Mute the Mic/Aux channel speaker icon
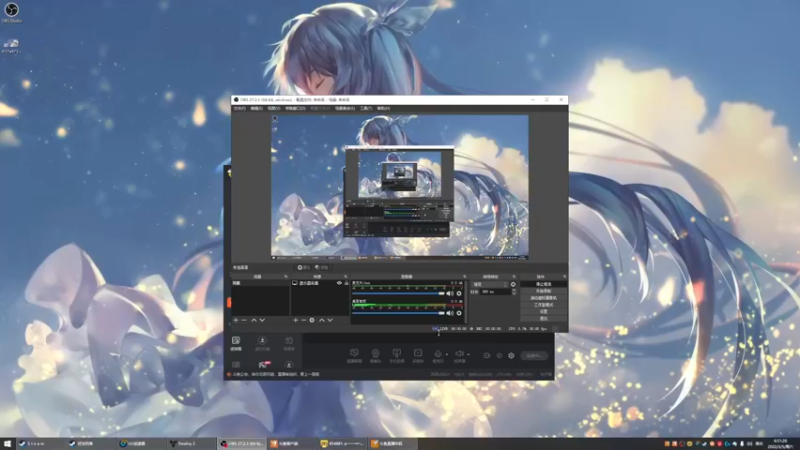The width and height of the screenshot is (800, 450). tap(450, 293)
